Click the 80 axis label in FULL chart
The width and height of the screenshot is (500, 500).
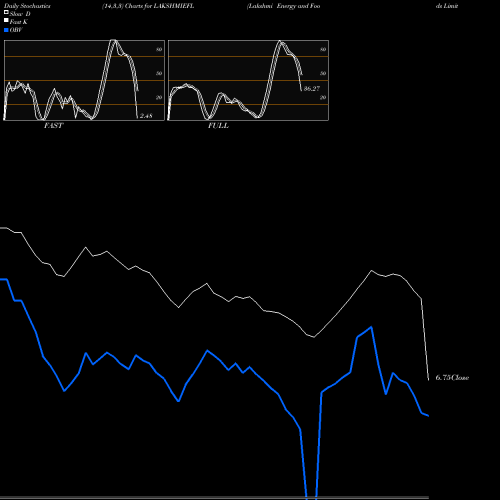click(x=323, y=49)
